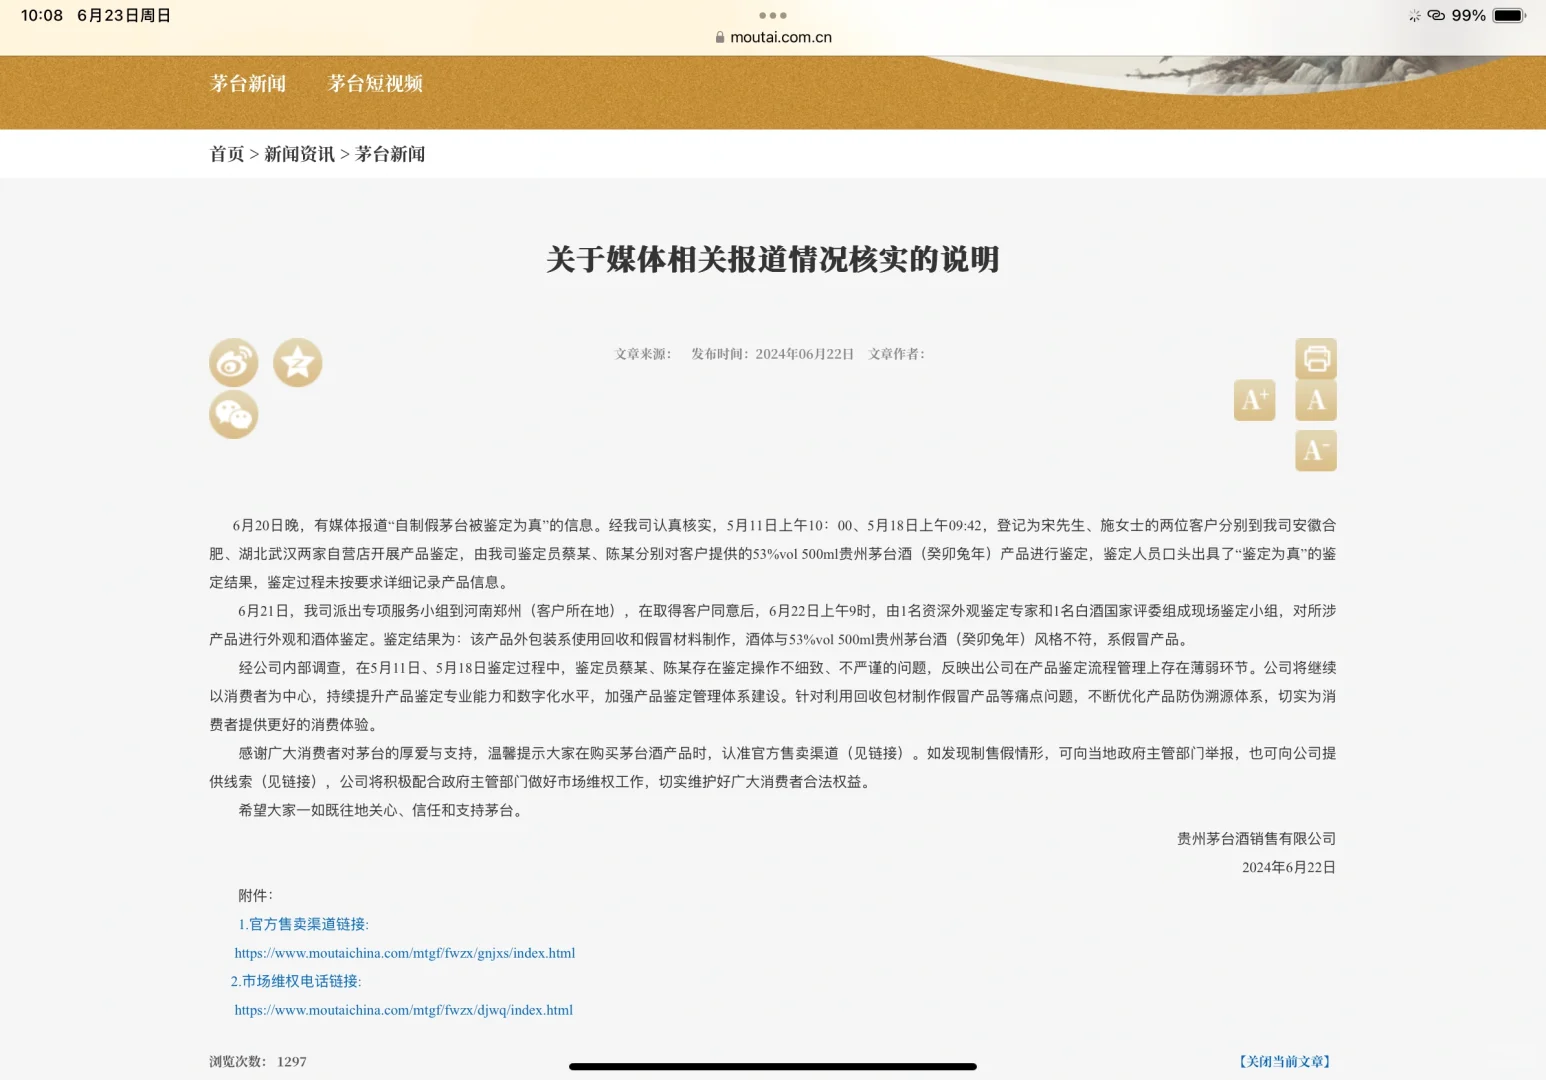Open the market rights protection phone link
1546x1080 pixels.
[x=402, y=1009]
